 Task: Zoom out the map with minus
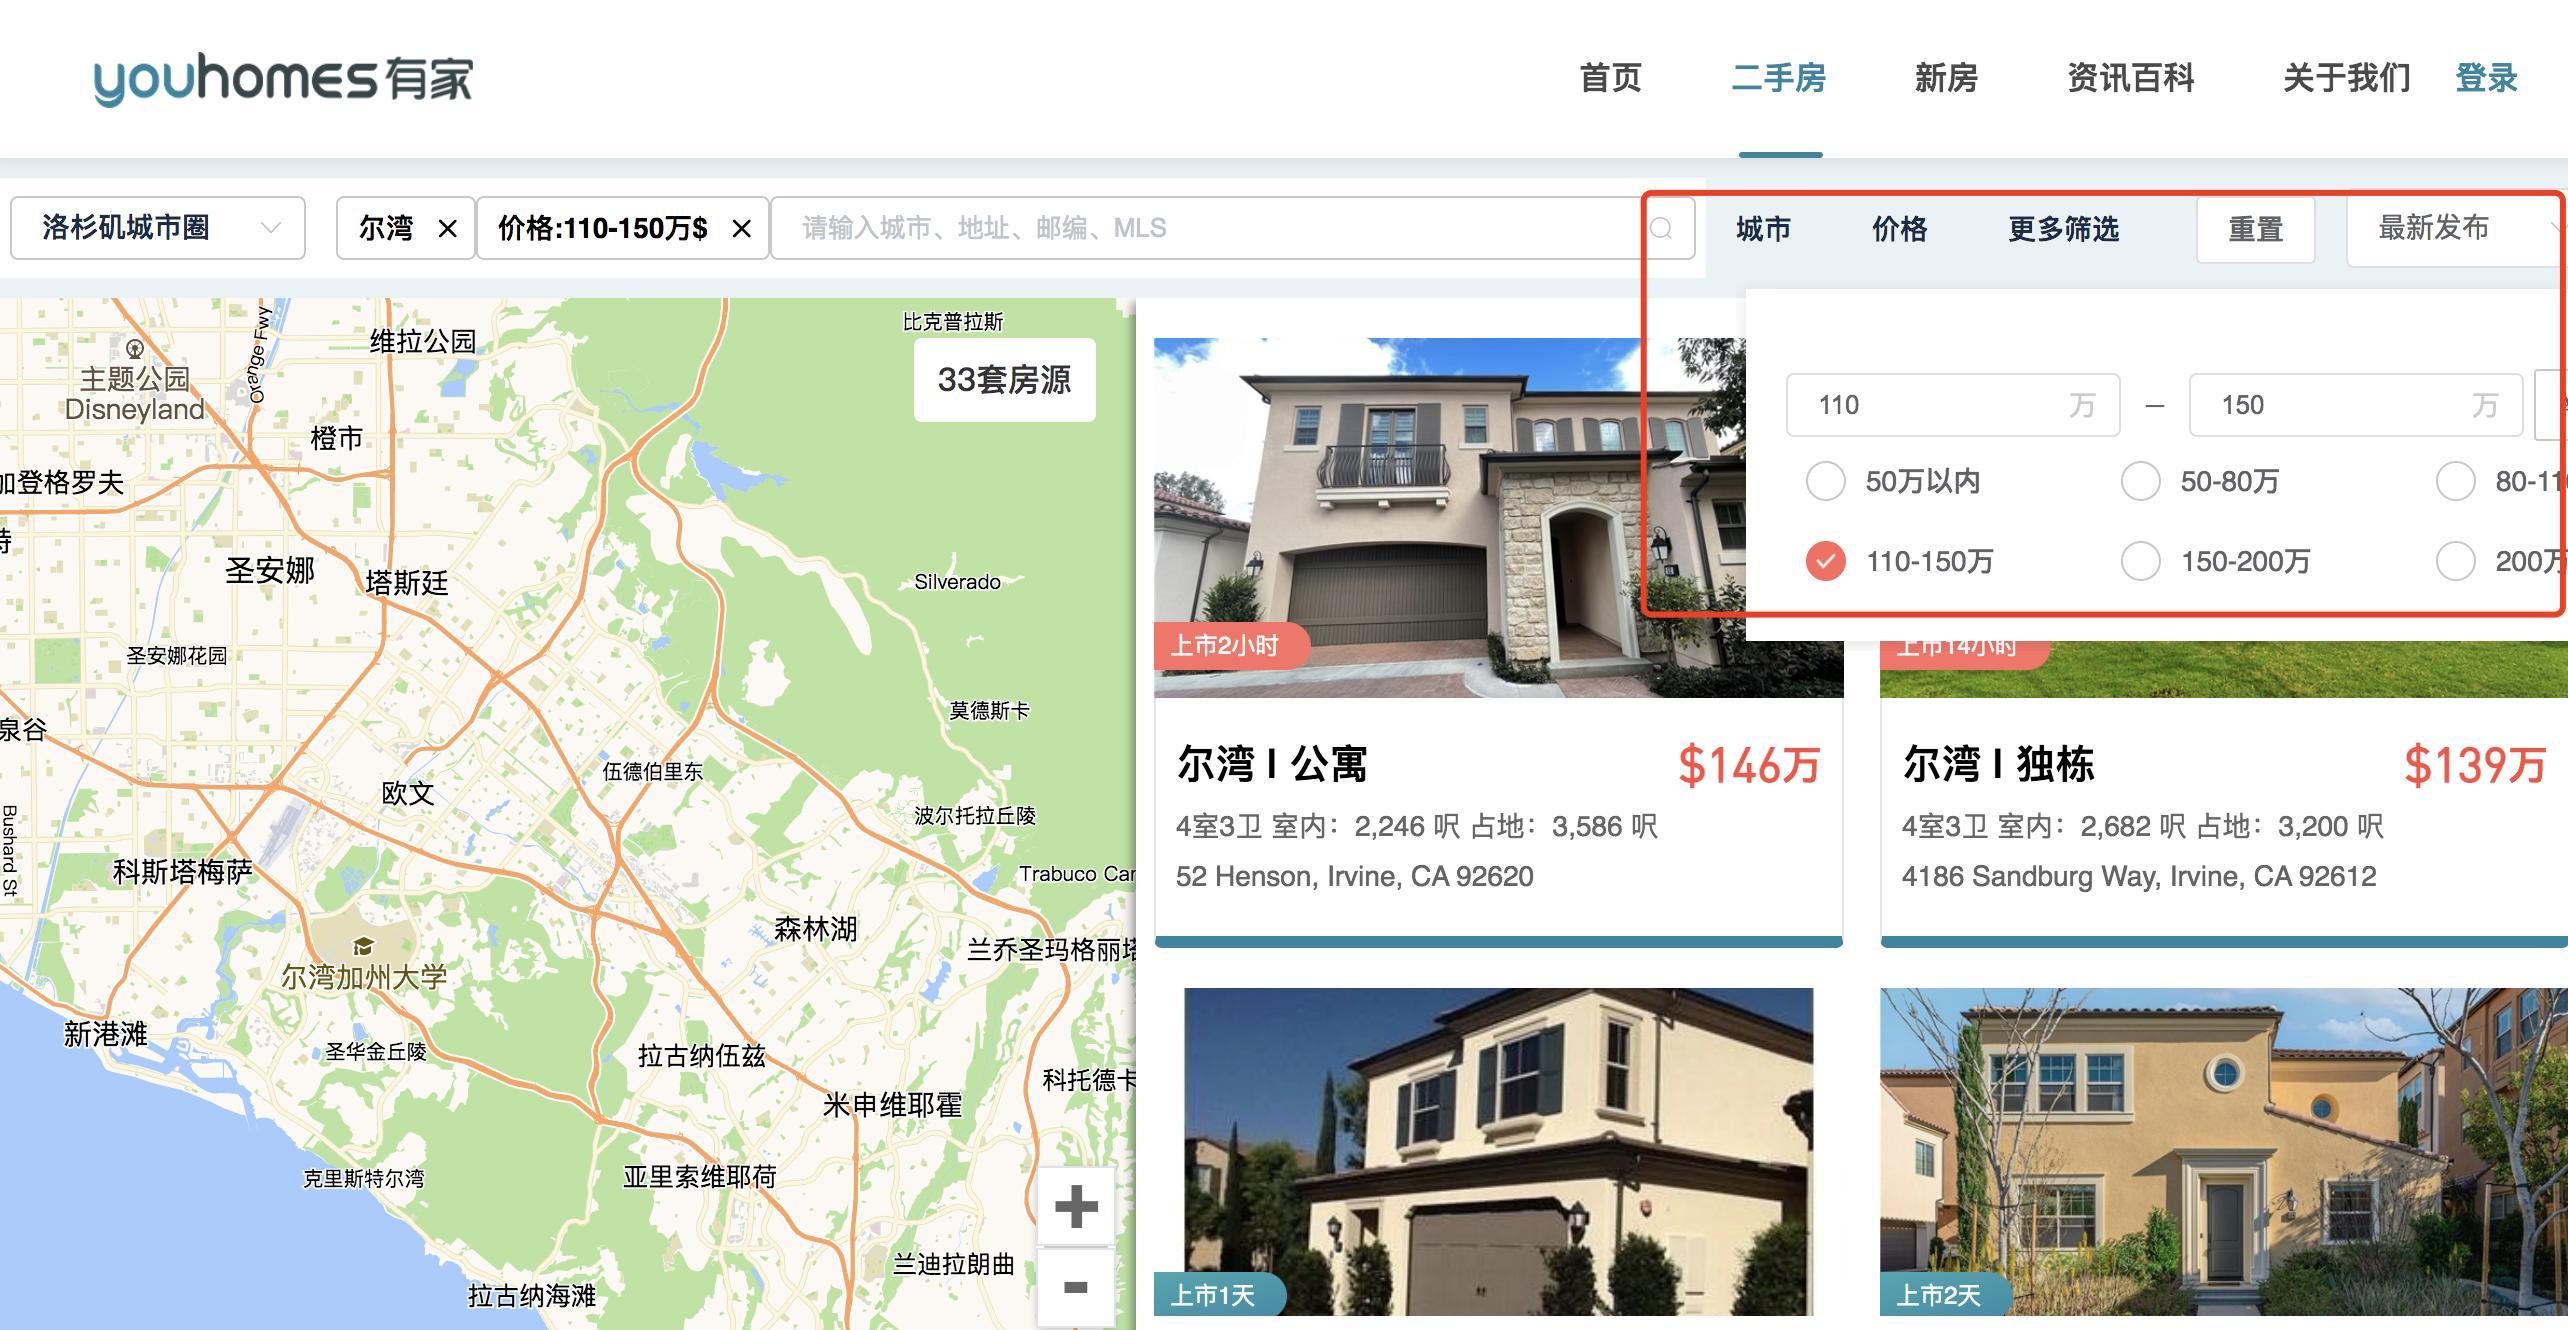coord(1076,1287)
